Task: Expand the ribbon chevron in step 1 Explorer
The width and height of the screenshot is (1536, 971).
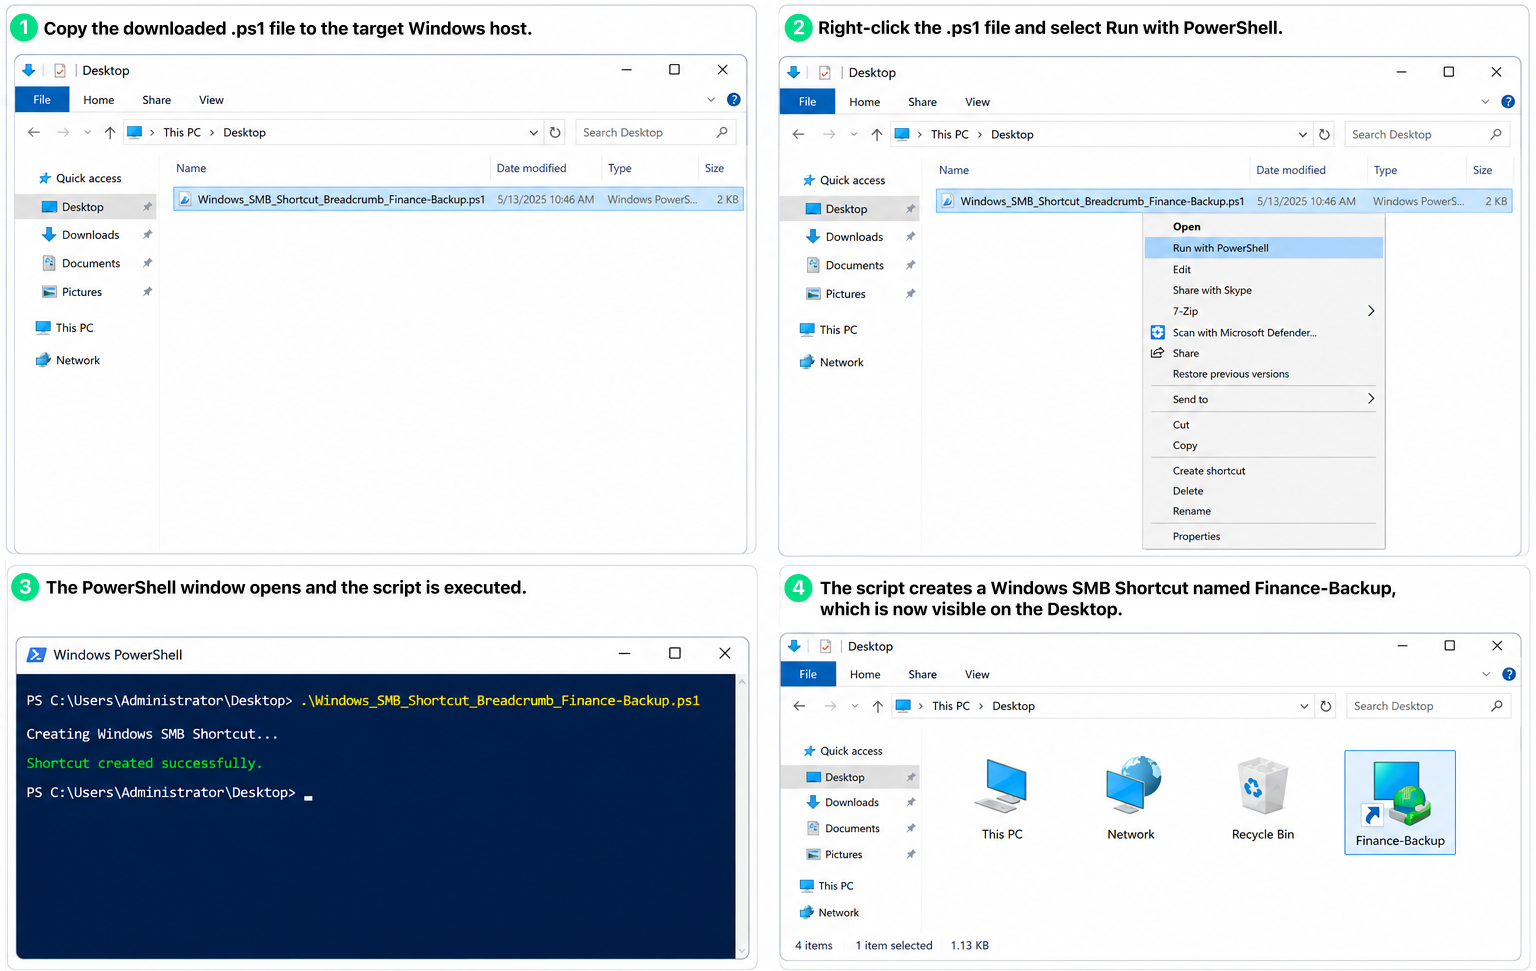Action: (x=711, y=100)
